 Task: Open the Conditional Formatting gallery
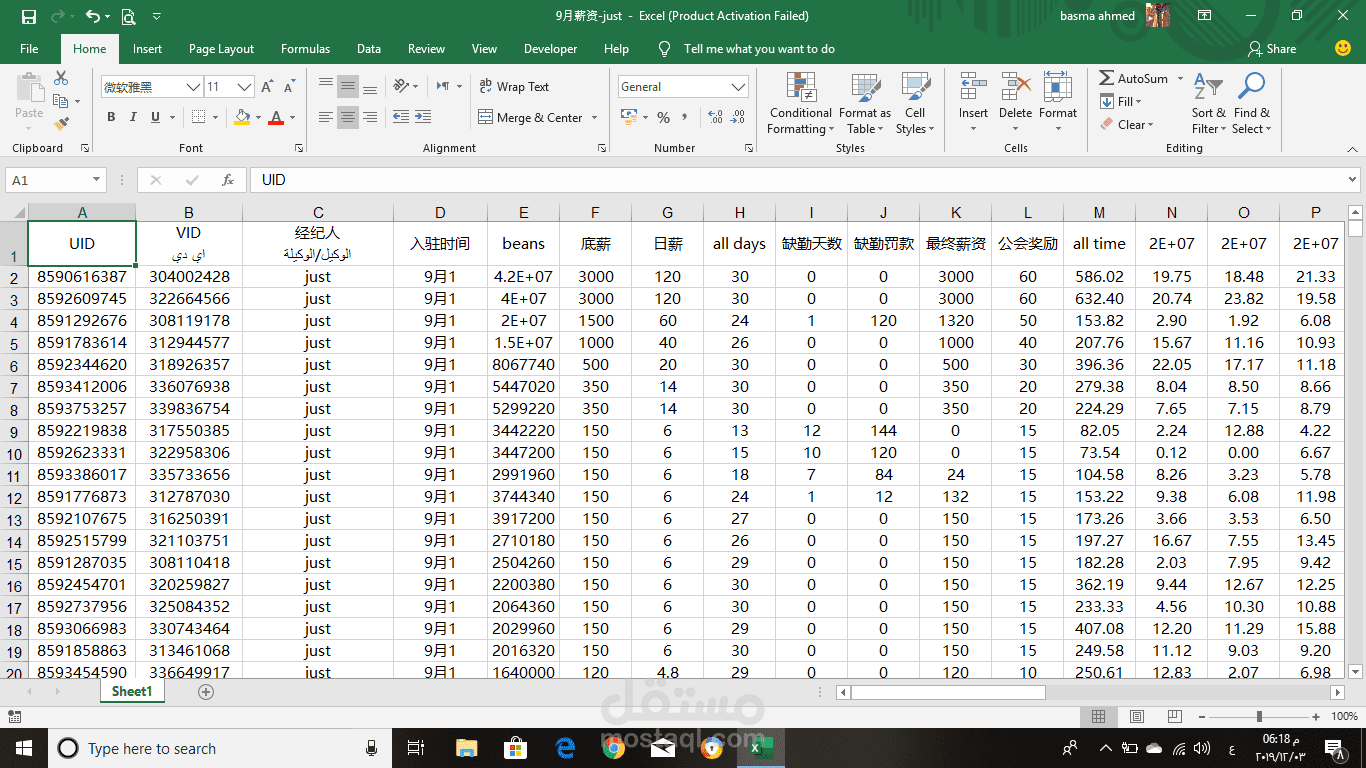(799, 105)
